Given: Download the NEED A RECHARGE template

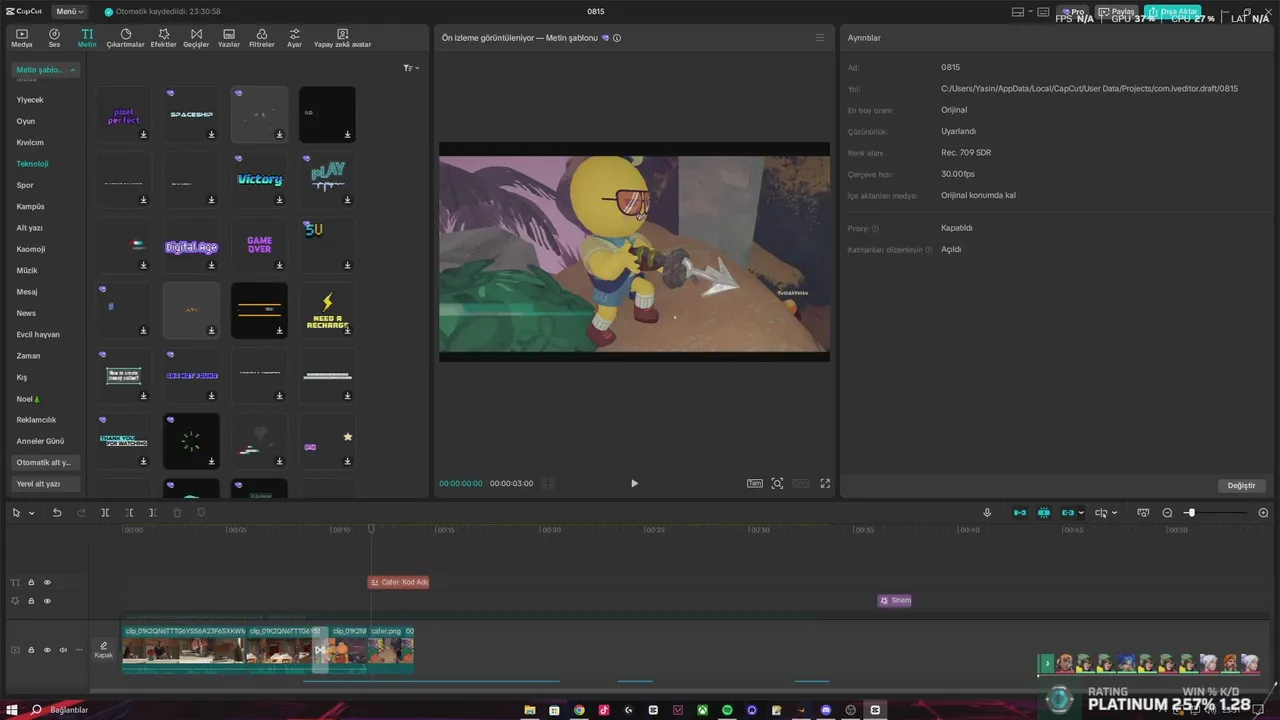Looking at the screenshot, I should (347, 331).
